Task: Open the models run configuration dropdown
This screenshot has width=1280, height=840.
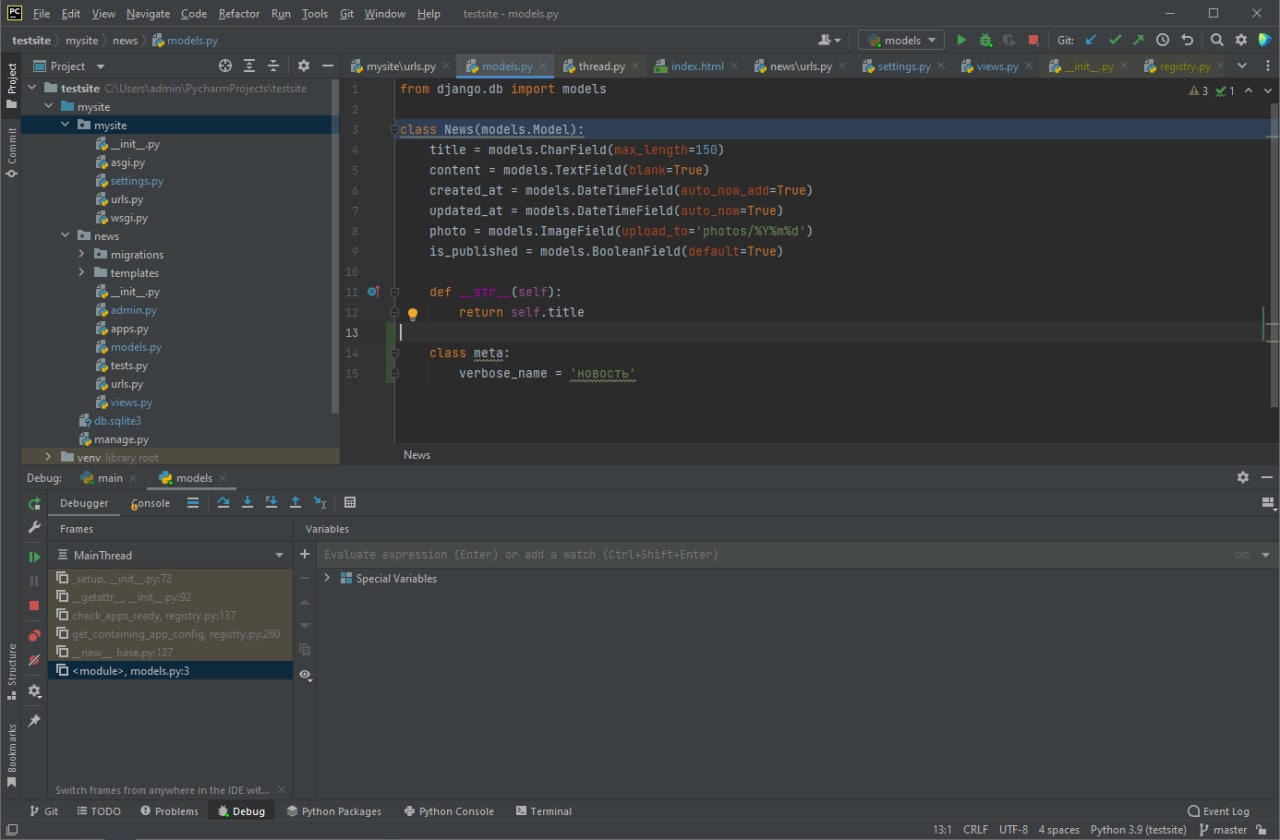Action: (x=901, y=40)
